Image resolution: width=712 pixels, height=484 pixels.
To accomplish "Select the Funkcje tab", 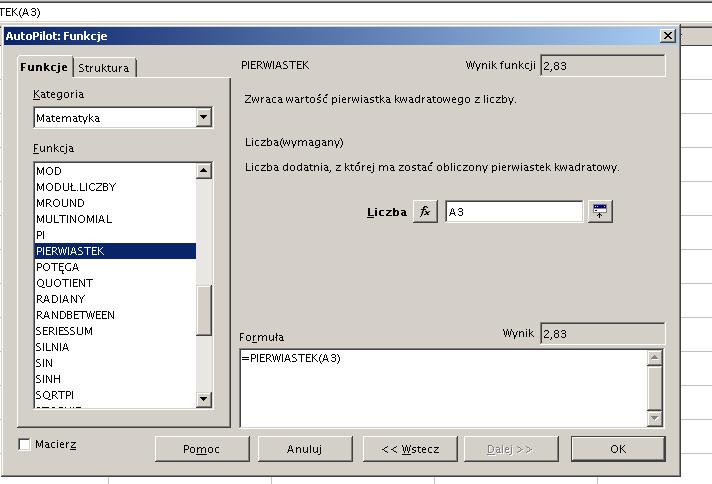I will pos(44,67).
